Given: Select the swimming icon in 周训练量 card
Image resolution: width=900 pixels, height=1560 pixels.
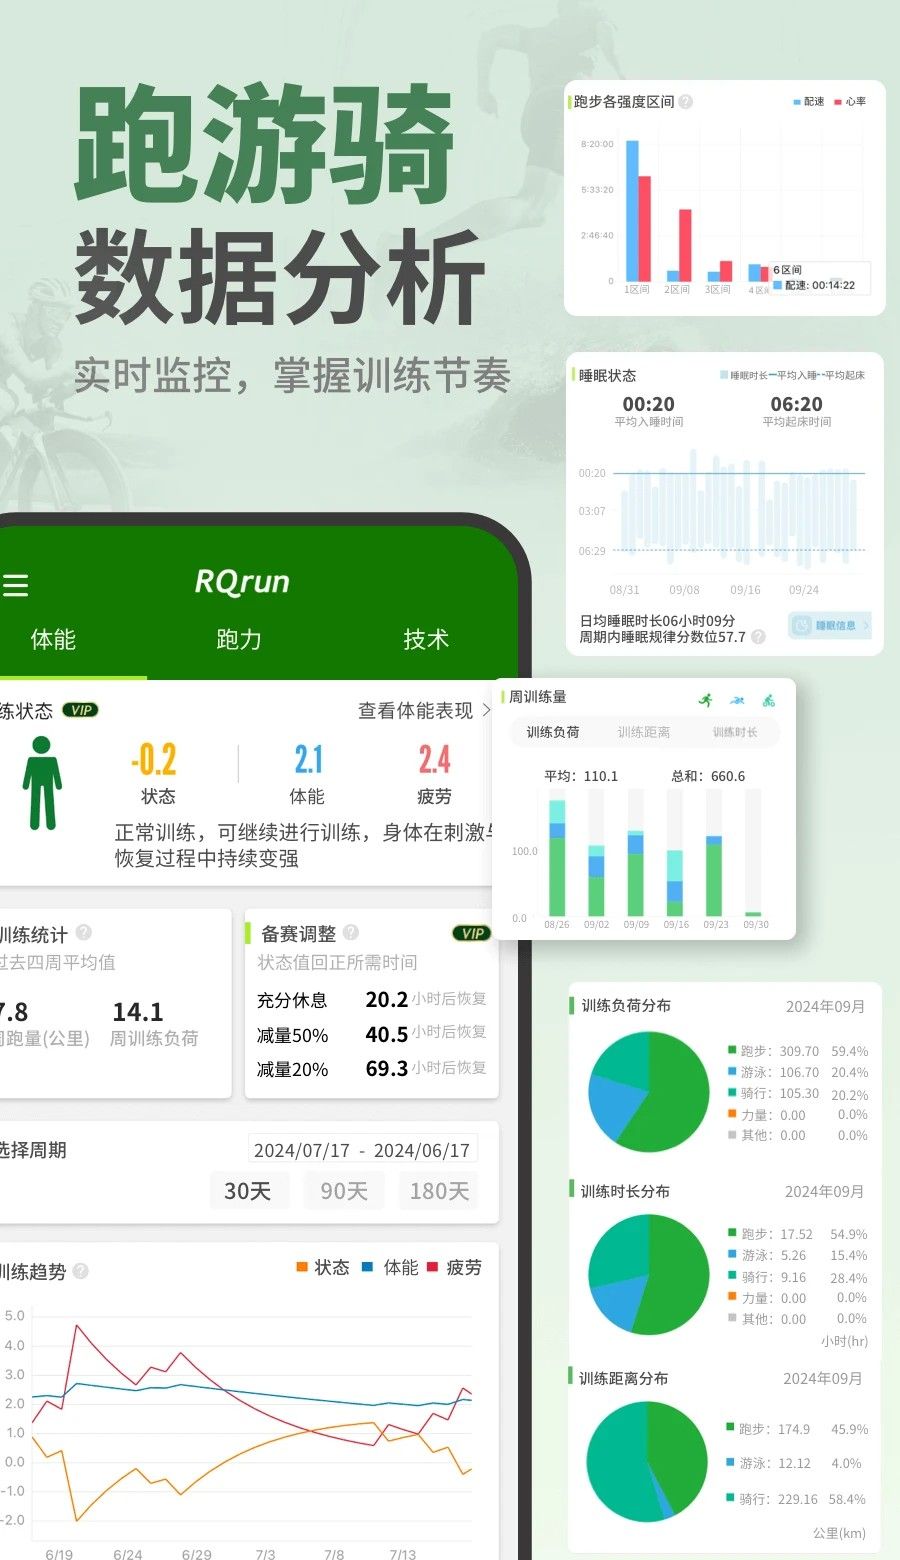Looking at the screenshot, I should (737, 700).
